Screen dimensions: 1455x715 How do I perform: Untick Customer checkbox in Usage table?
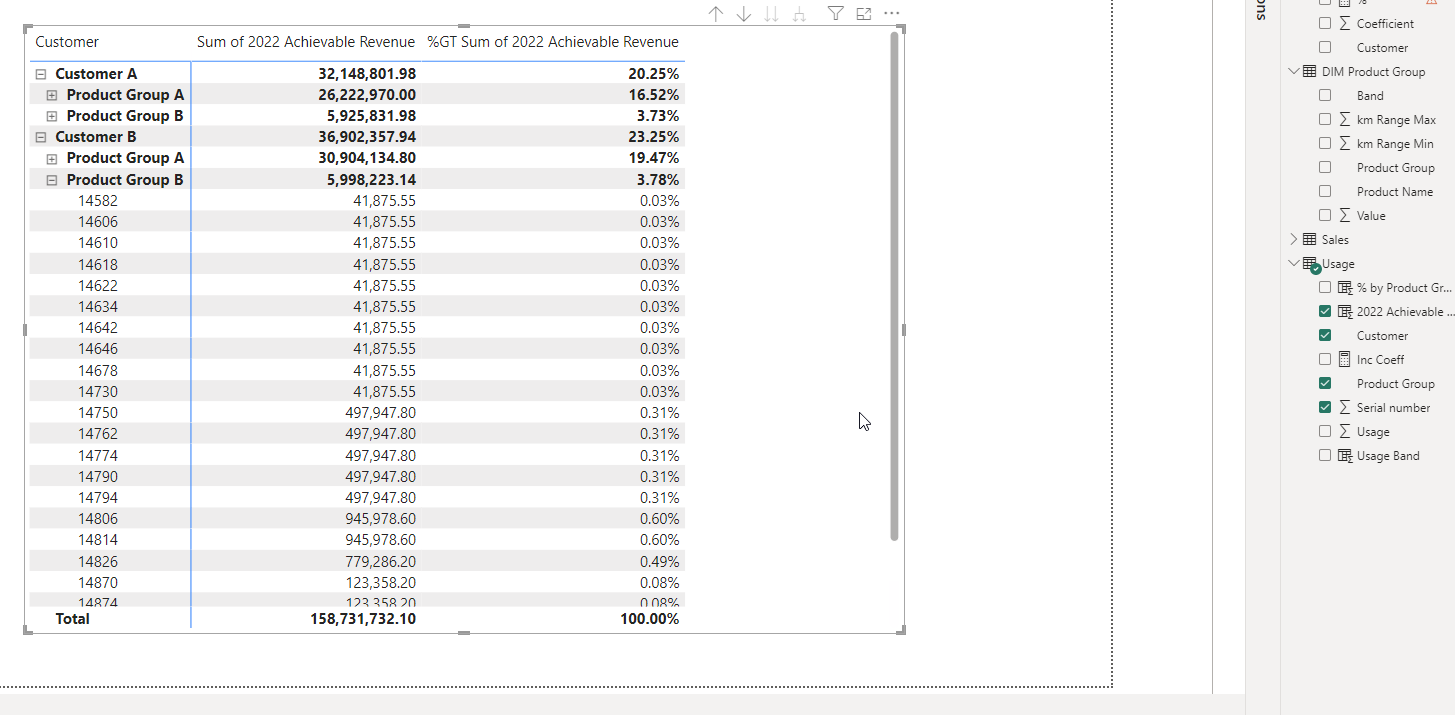(1325, 335)
